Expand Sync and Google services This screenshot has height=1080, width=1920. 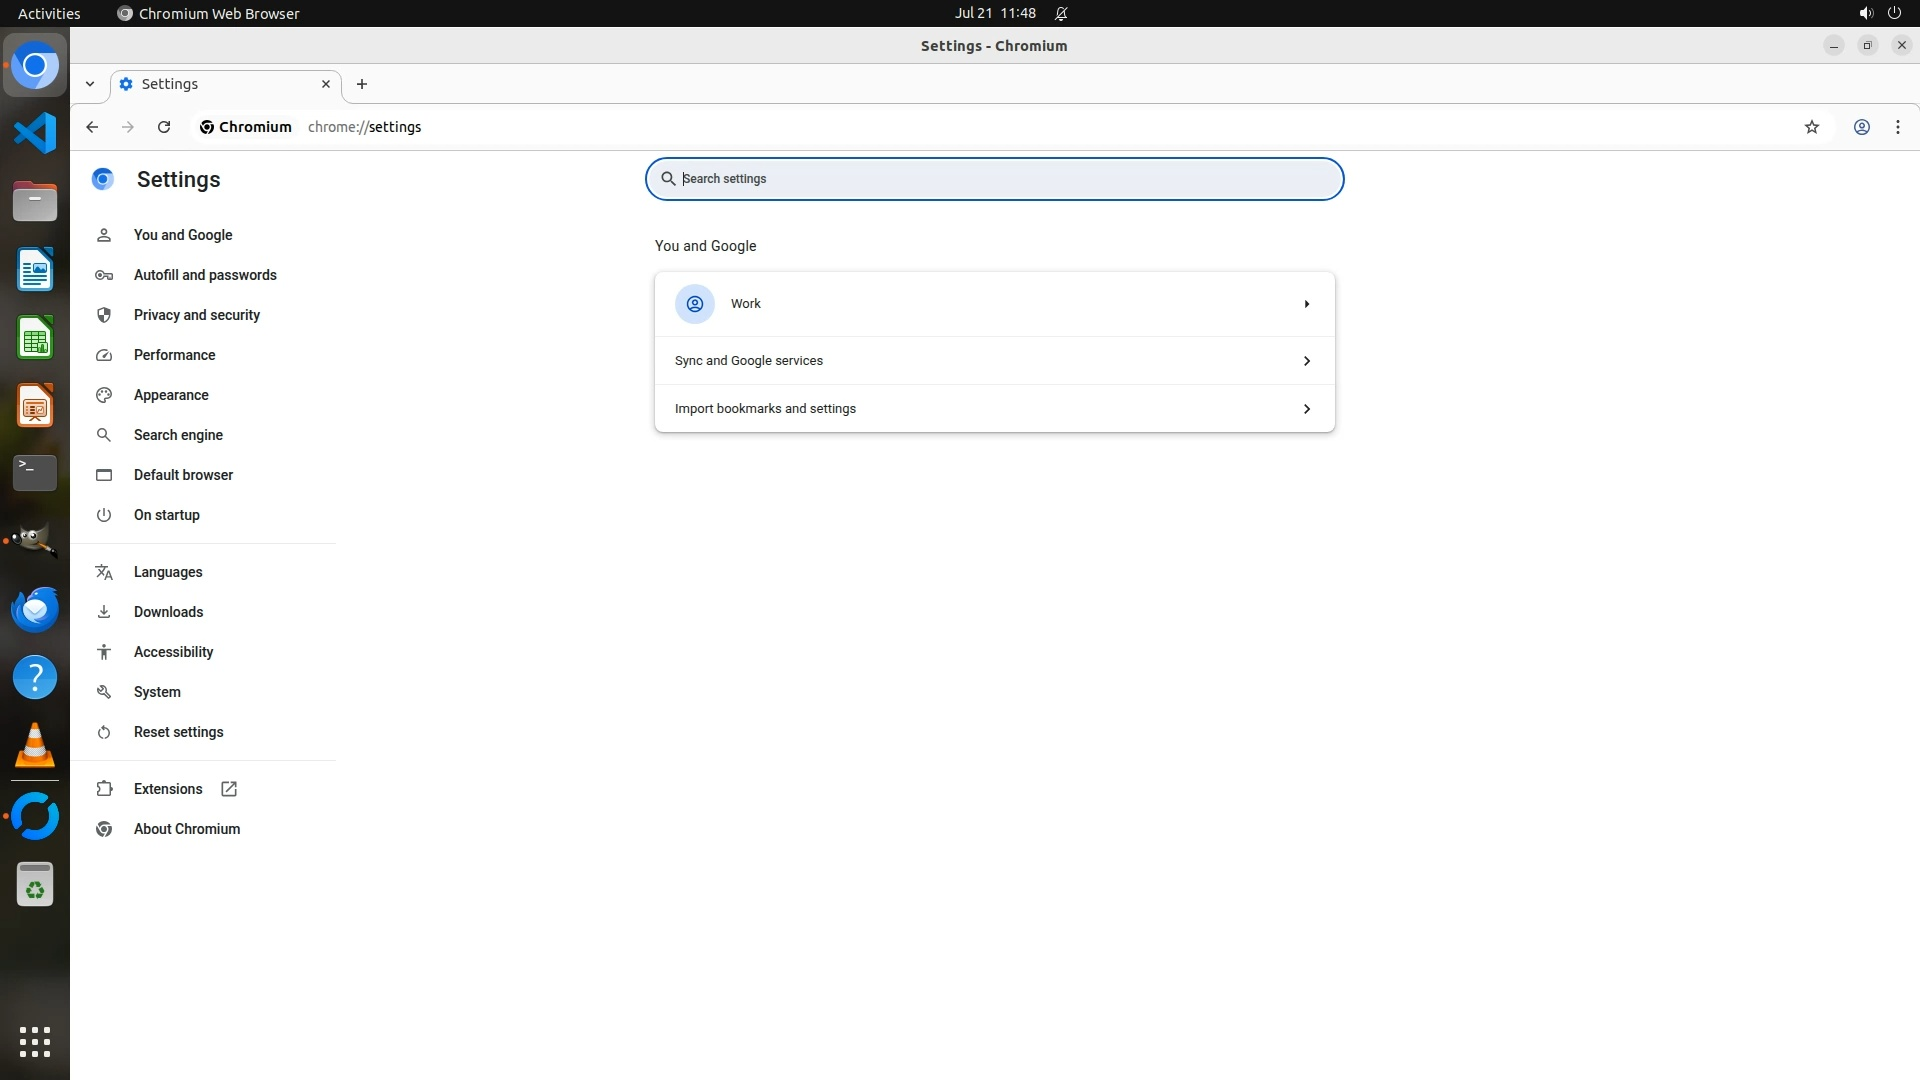point(994,361)
